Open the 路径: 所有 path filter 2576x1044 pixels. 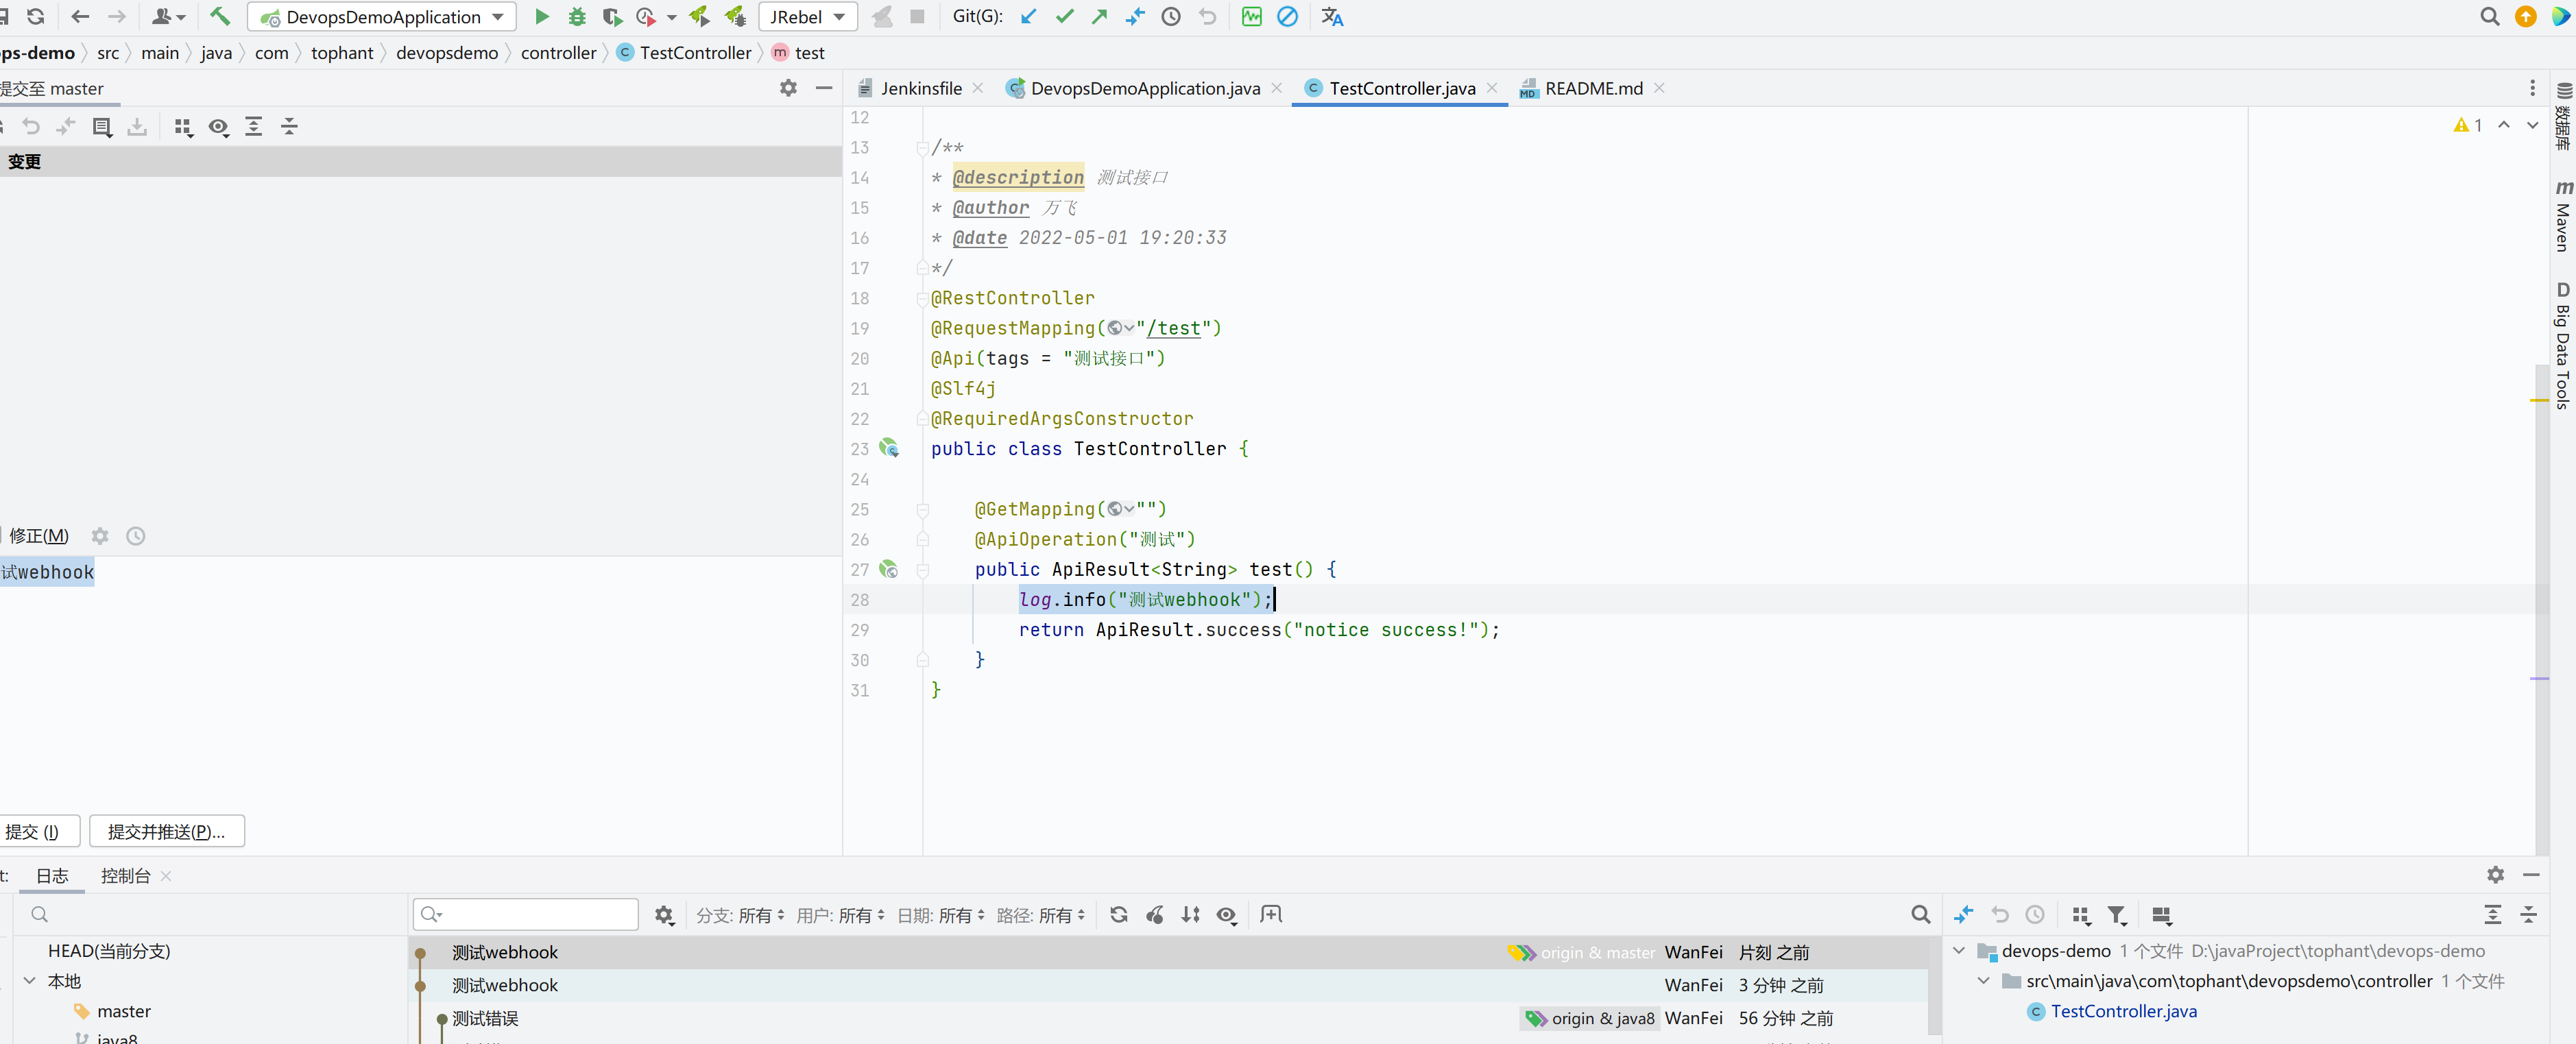coord(1041,915)
